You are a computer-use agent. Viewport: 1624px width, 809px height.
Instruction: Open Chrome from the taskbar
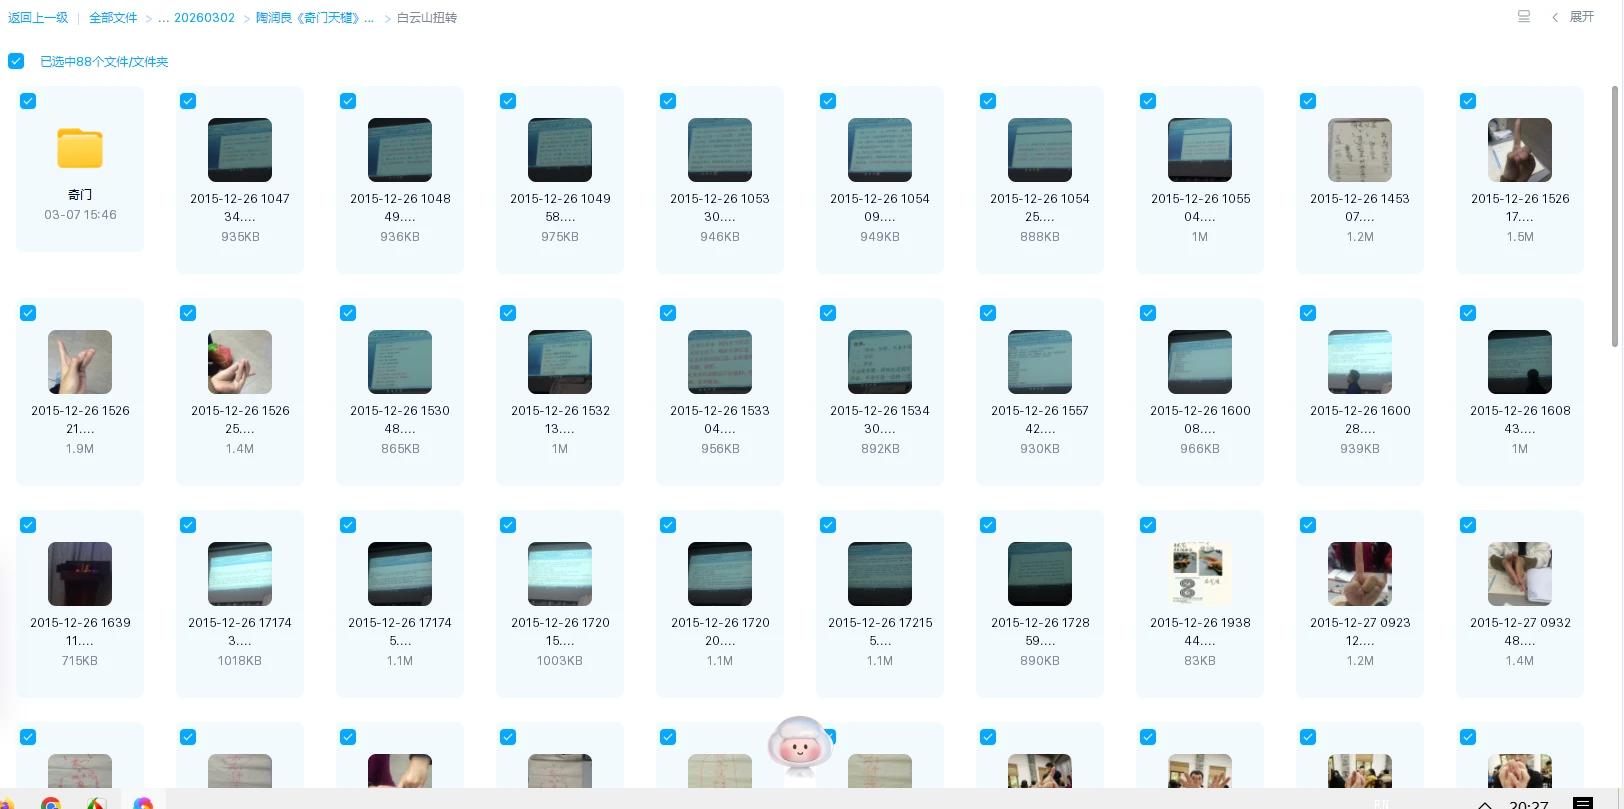click(x=51, y=803)
